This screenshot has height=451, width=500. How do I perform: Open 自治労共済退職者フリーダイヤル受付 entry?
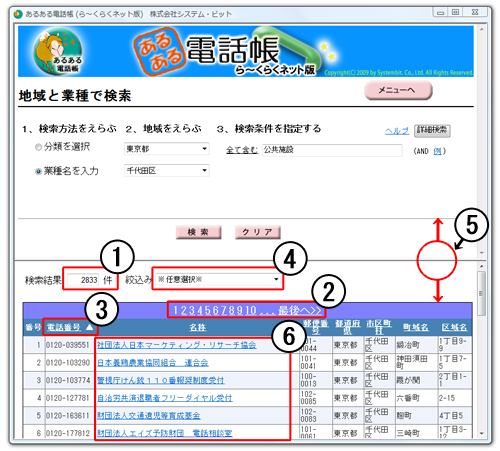(x=165, y=398)
